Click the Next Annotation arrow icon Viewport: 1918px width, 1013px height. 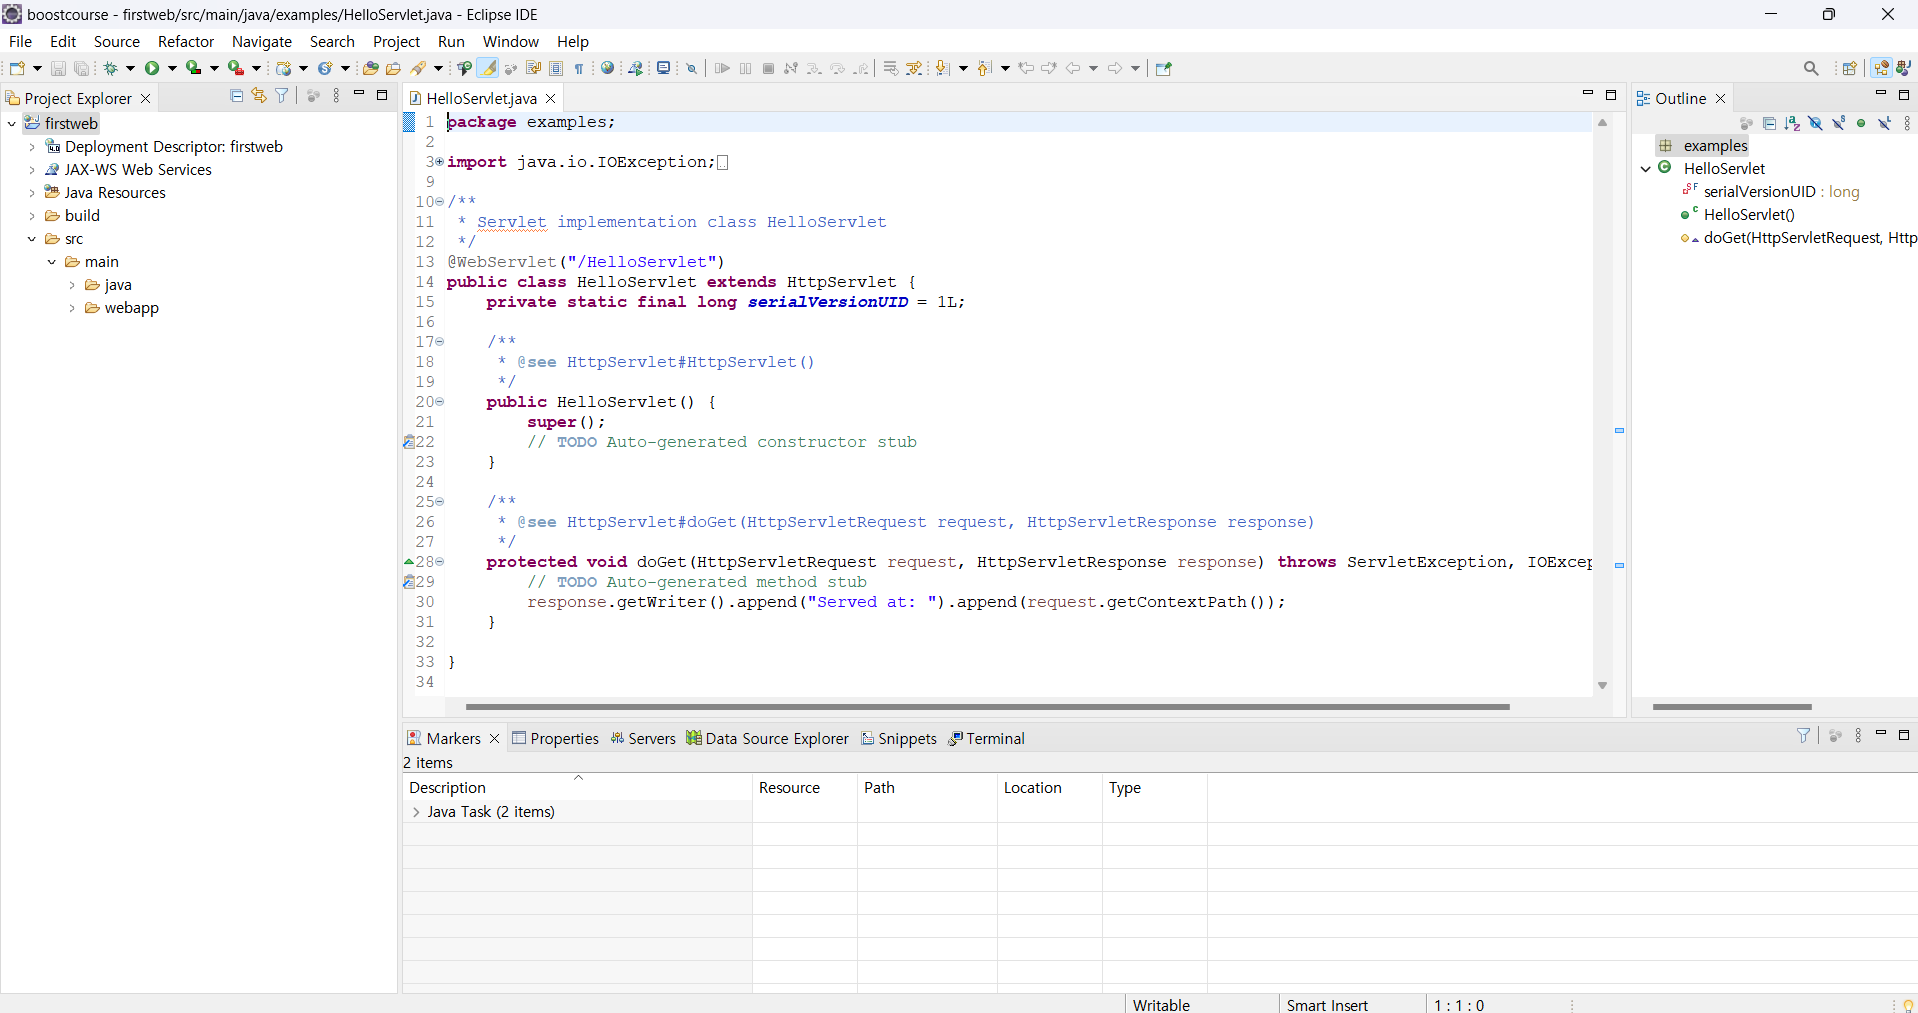coord(942,68)
